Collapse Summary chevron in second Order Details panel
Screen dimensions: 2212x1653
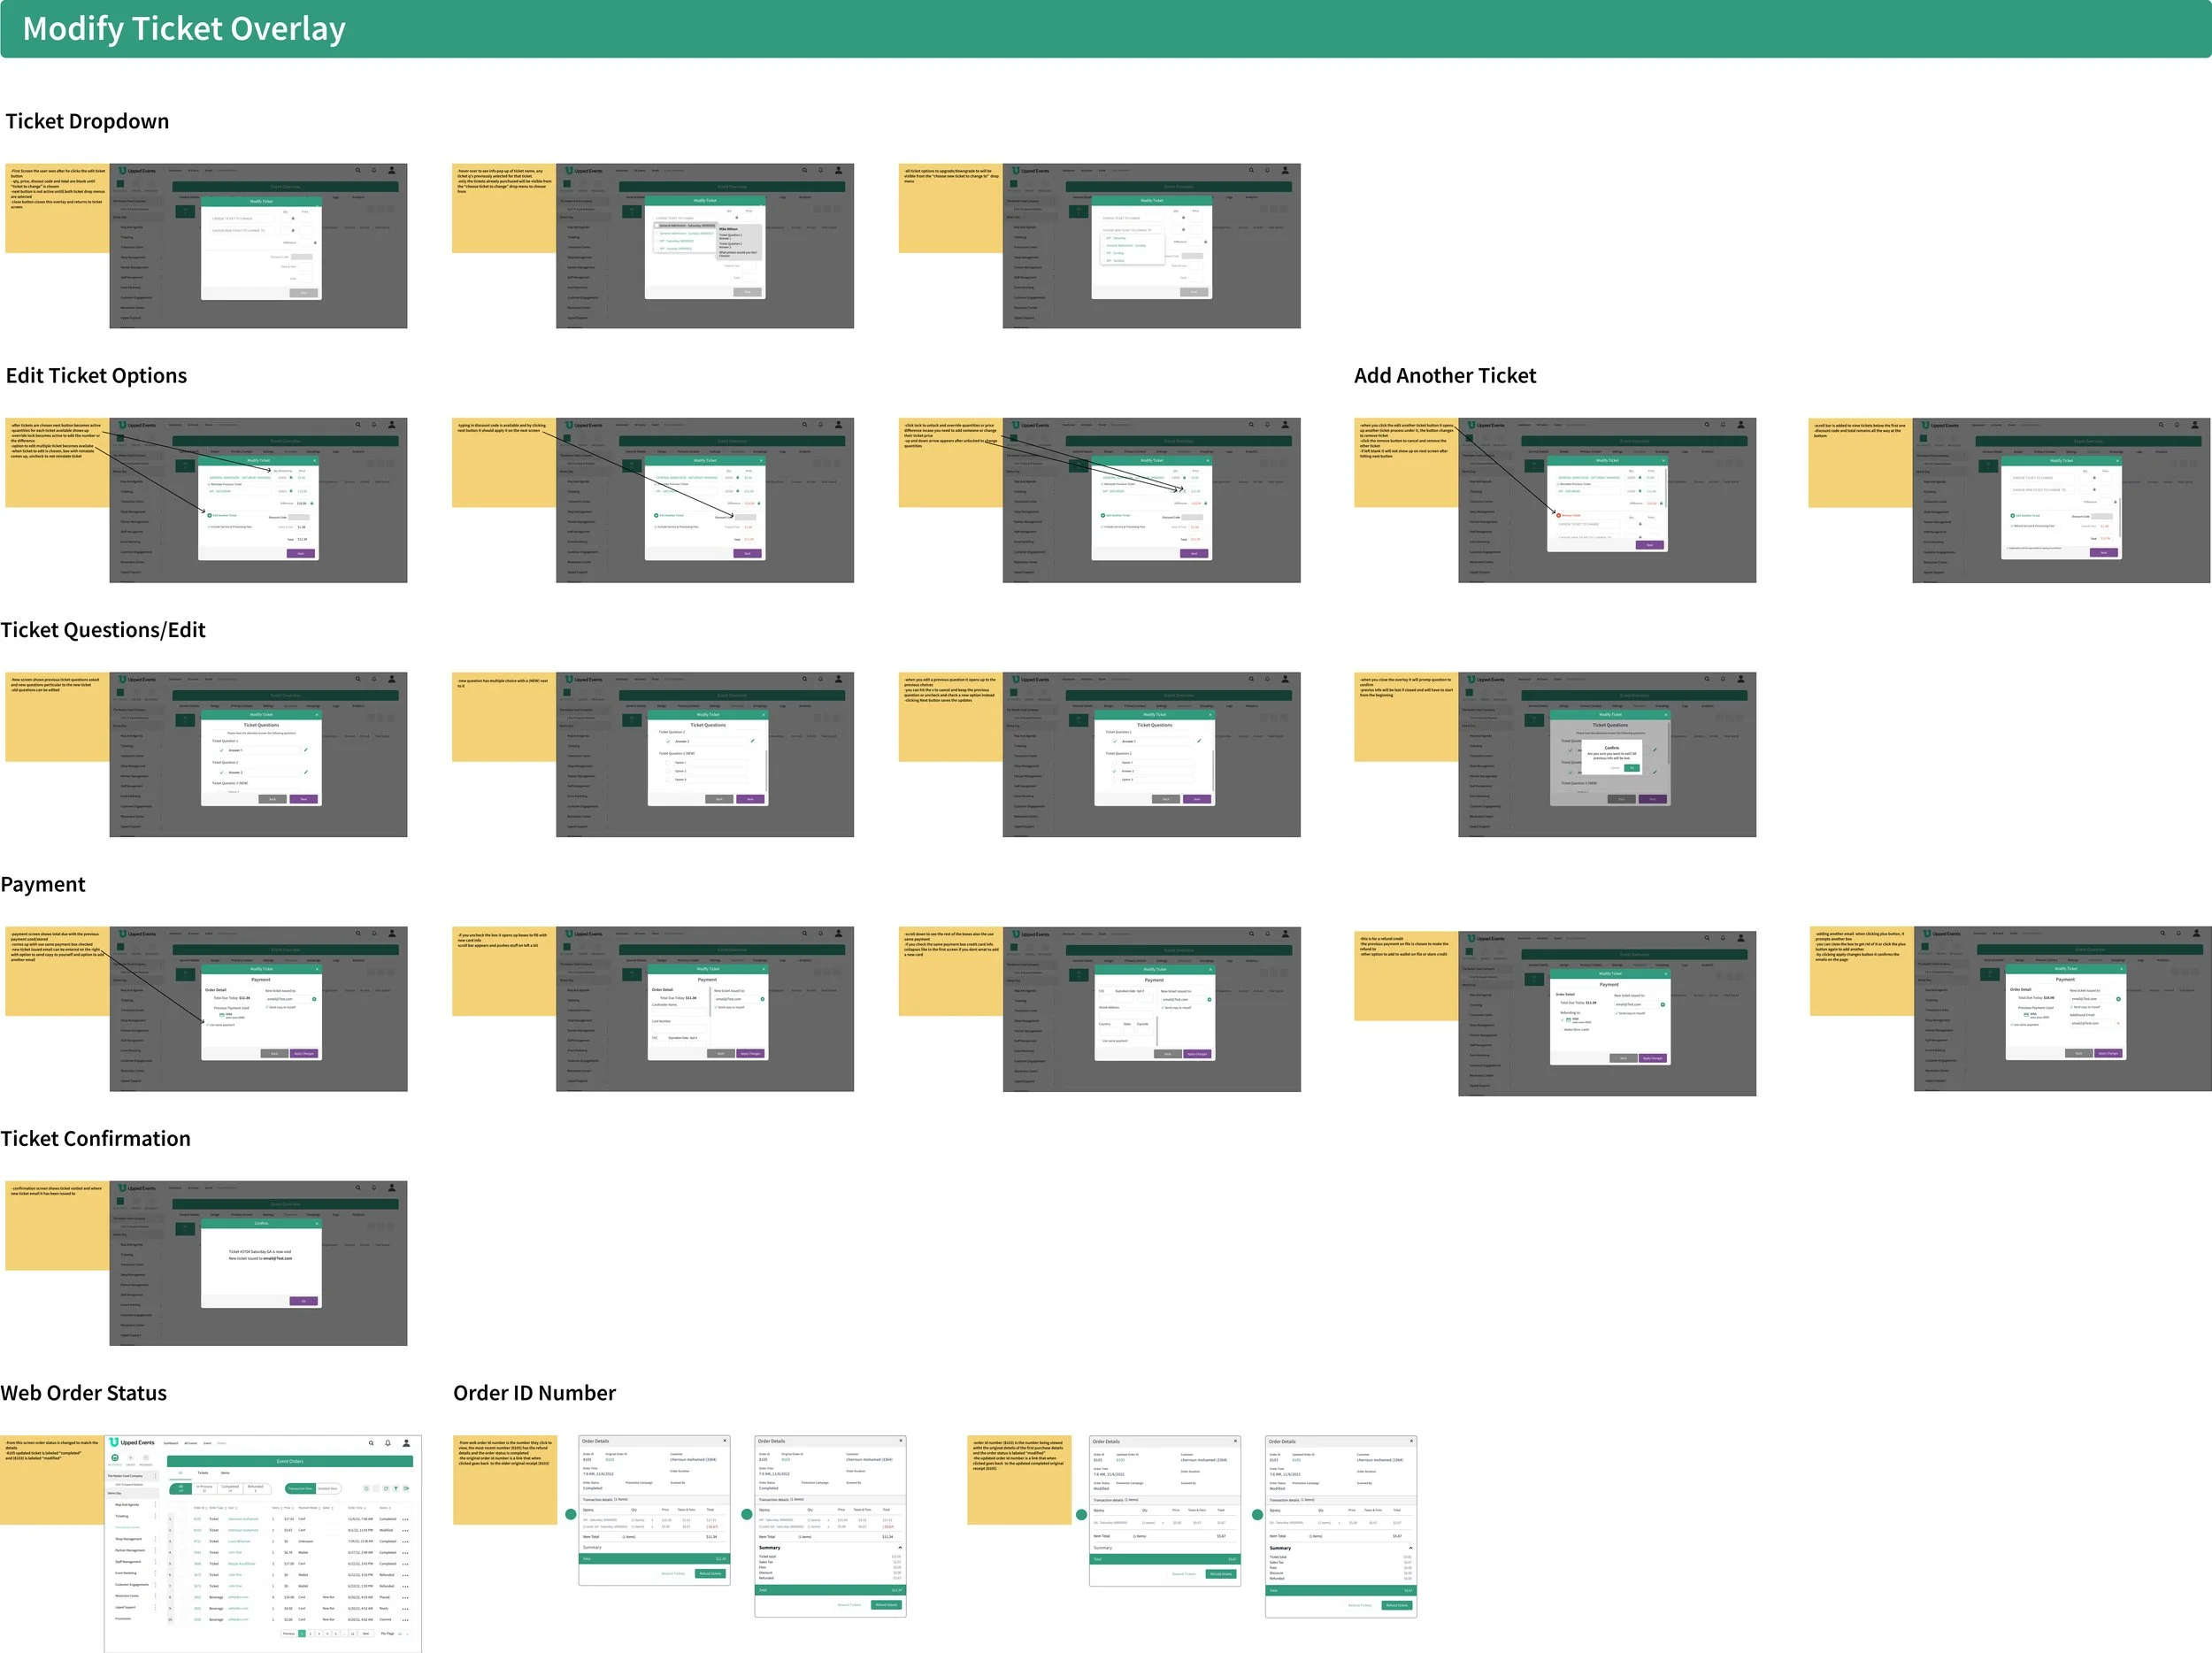pos(899,1547)
